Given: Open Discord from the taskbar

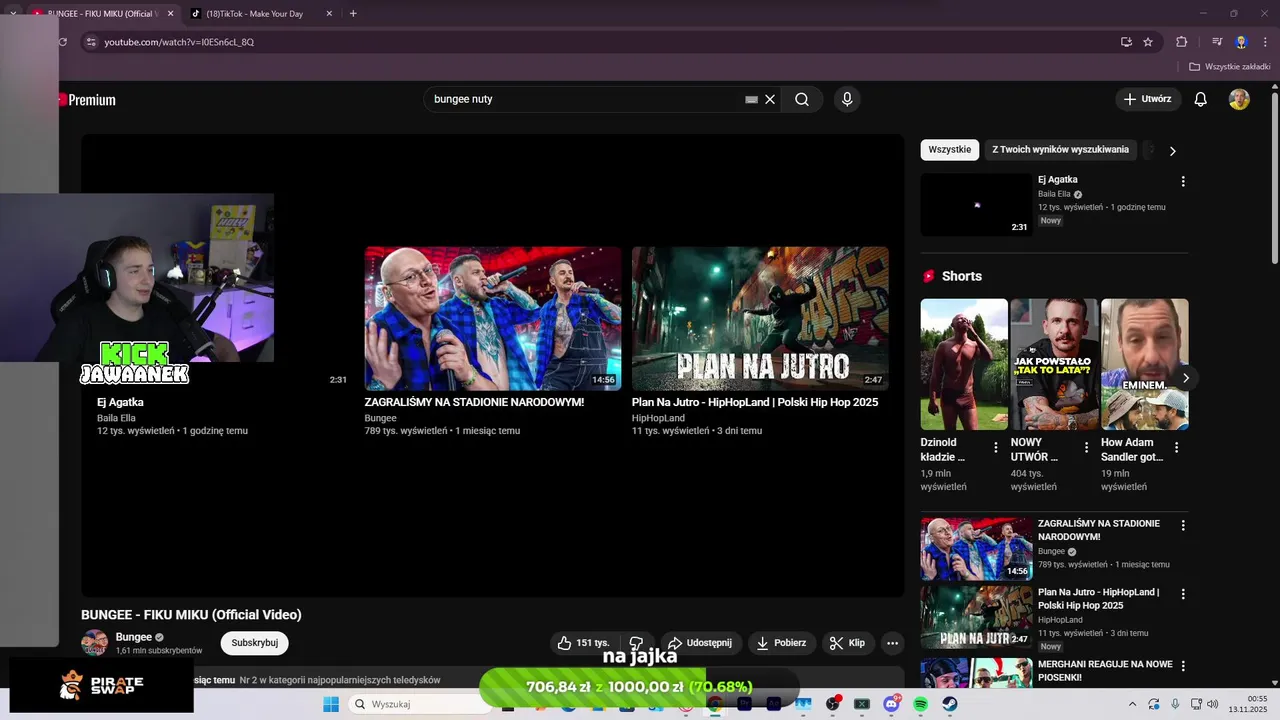Looking at the screenshot, I should [x=891, y=704].
